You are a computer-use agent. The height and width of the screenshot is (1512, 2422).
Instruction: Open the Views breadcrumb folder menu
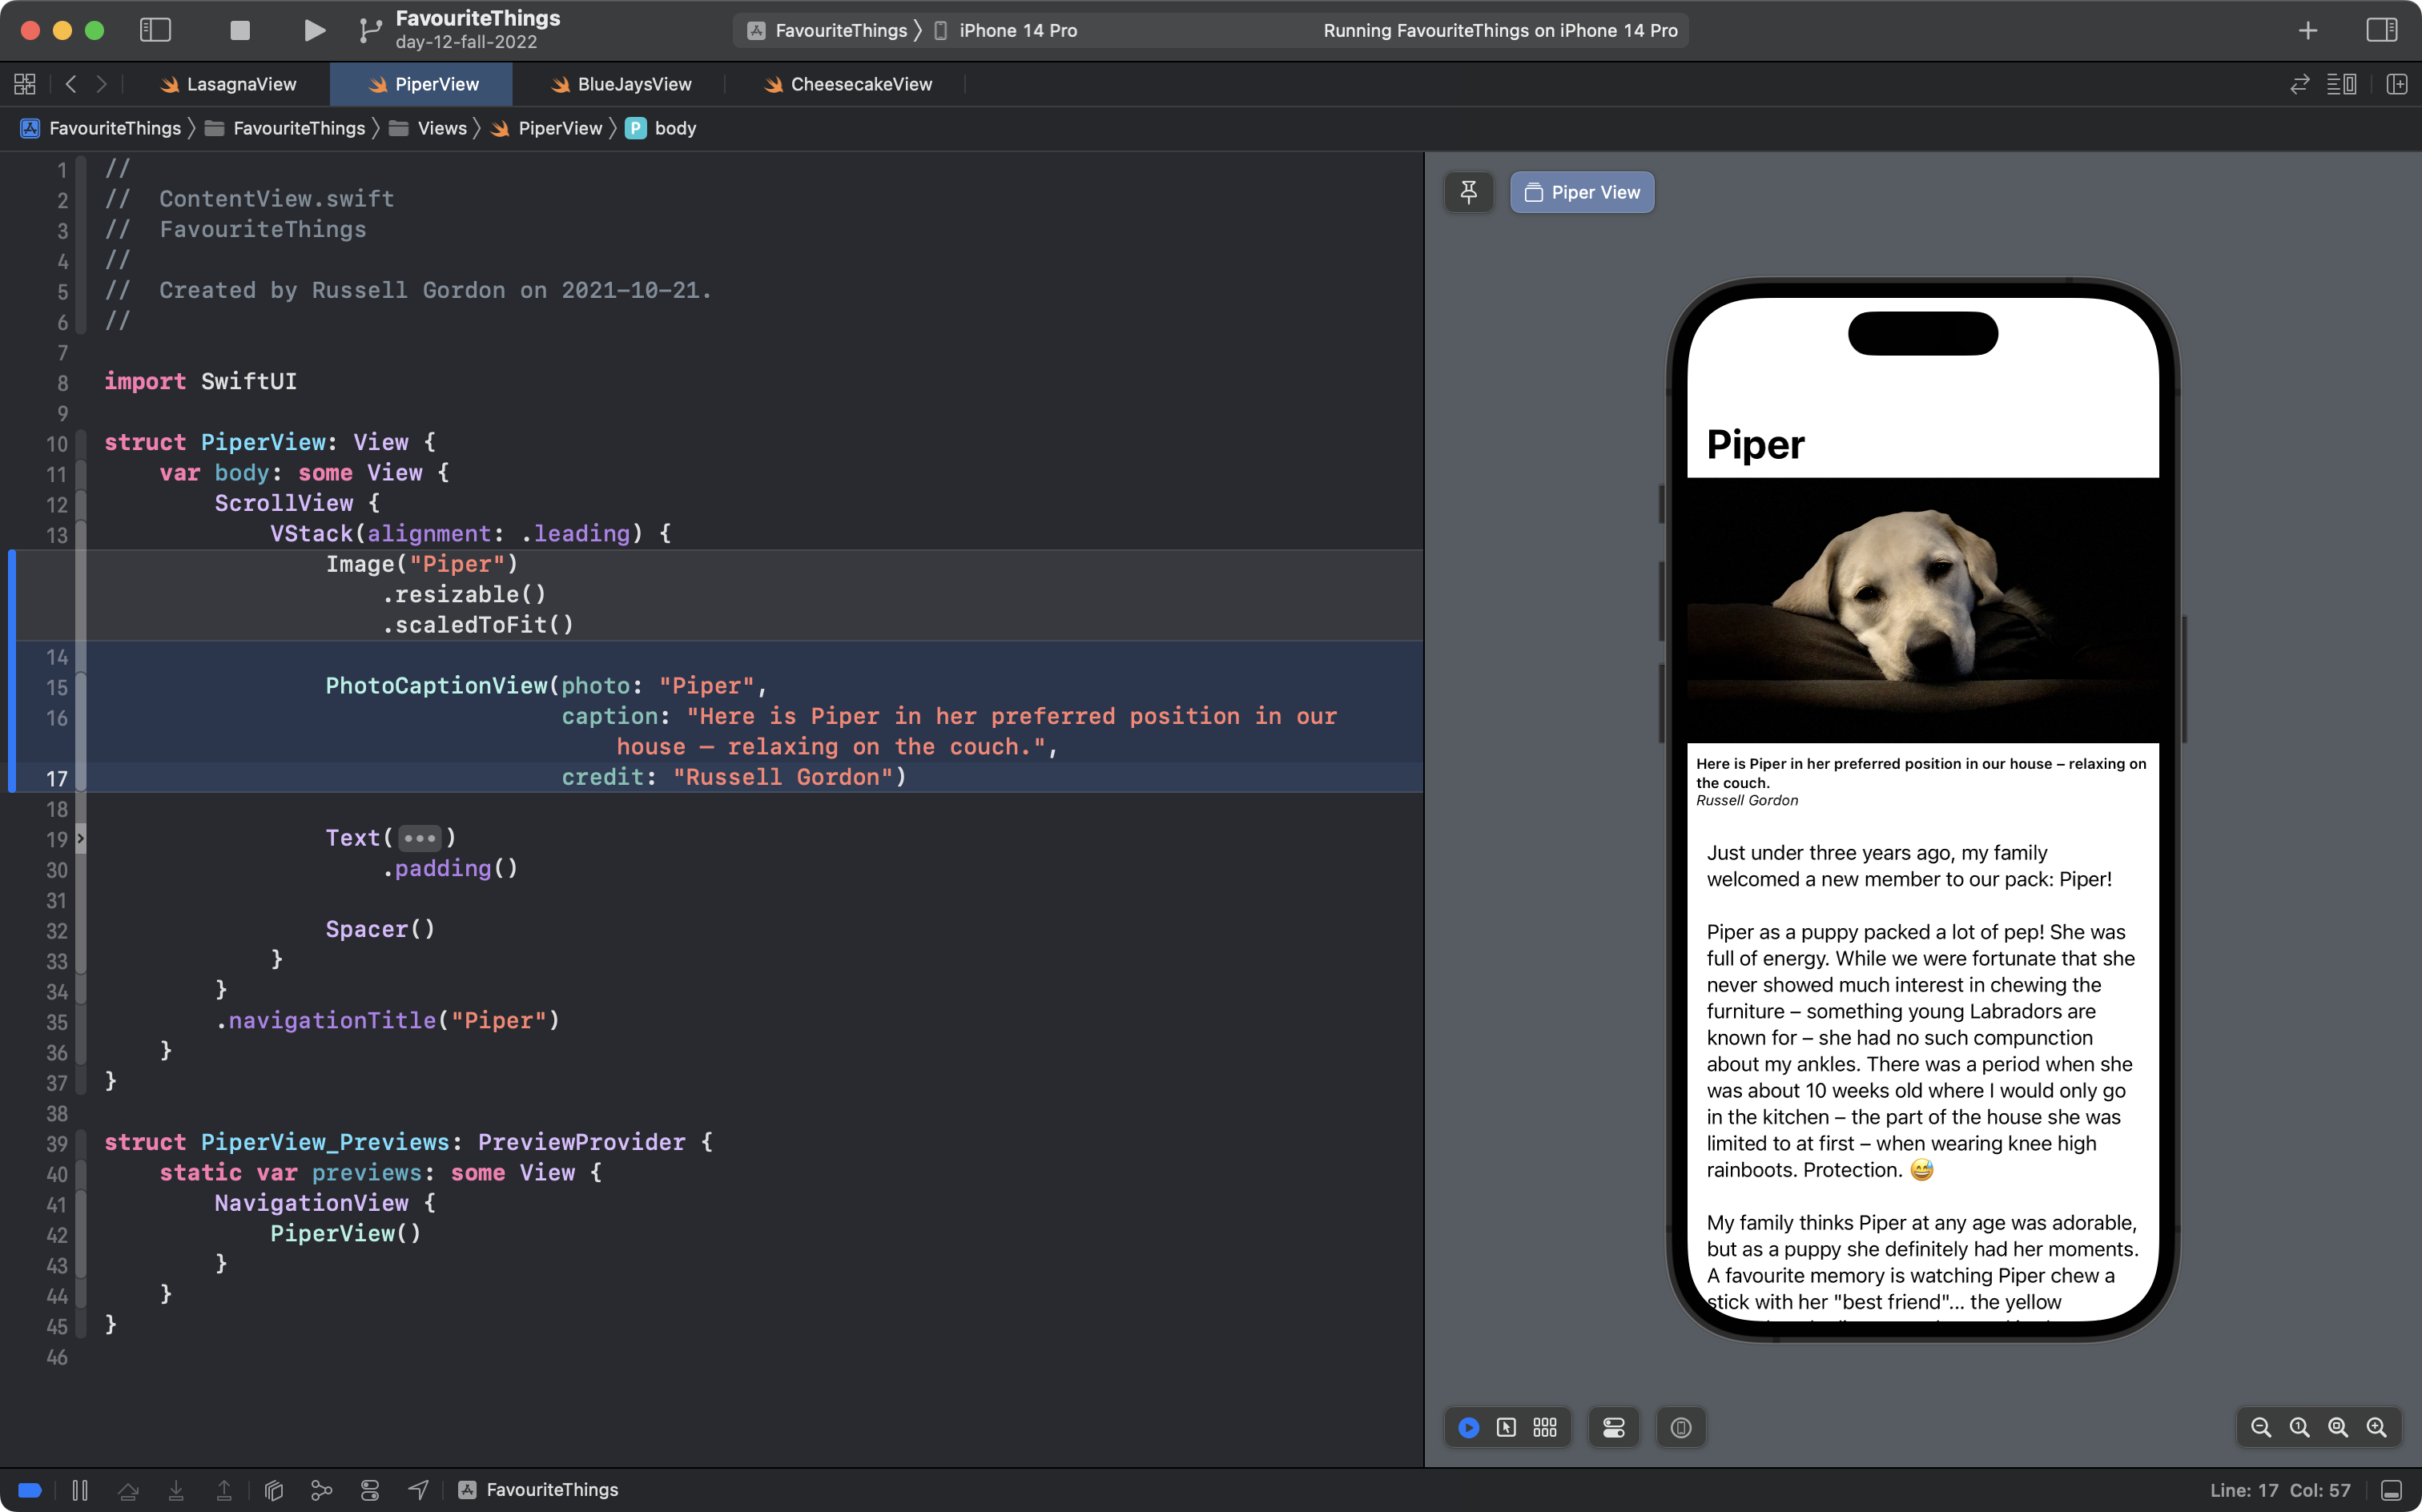pyautogui.click(x=441, y=128)
